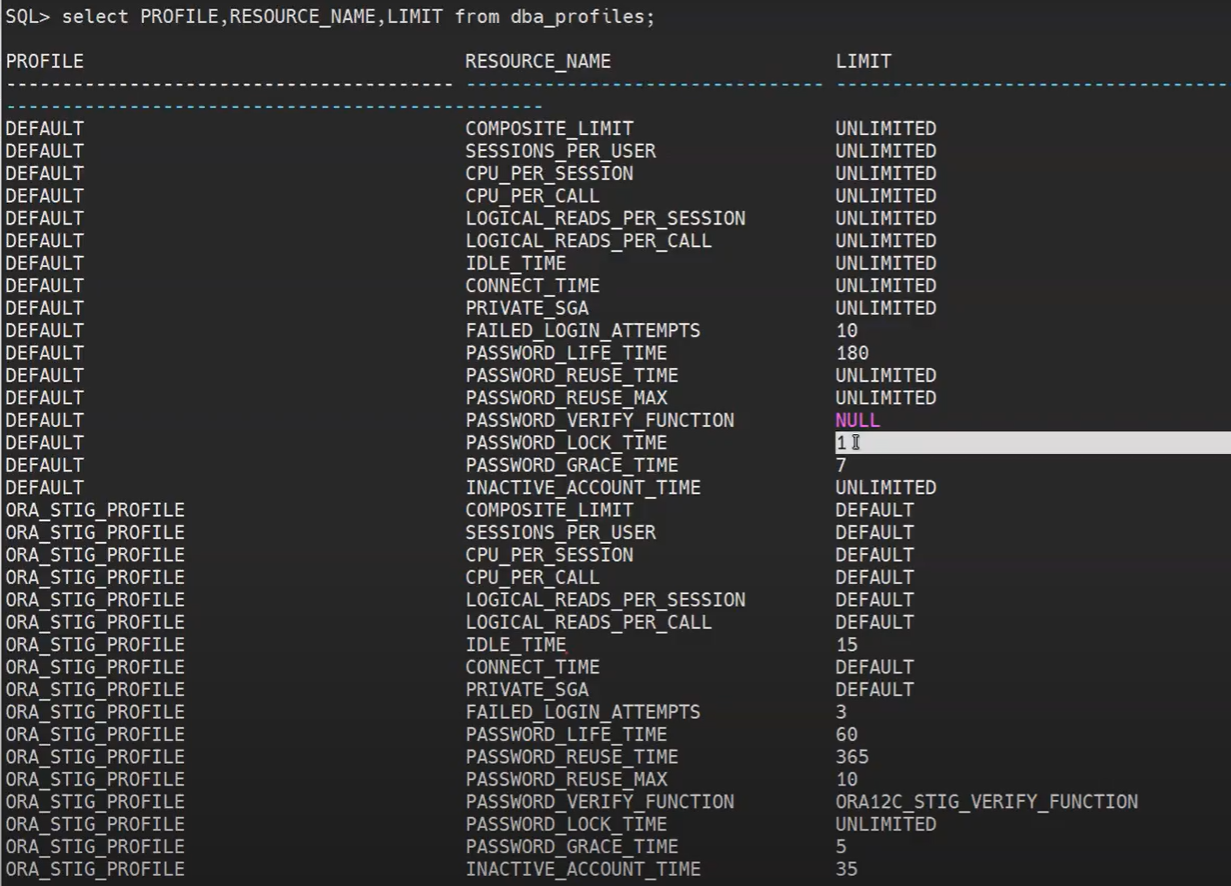Click ORA_STIG_PROFILE's PASSWORD_LIFE_TIME value 60
1231x886 pixels.
click(846, 735)
